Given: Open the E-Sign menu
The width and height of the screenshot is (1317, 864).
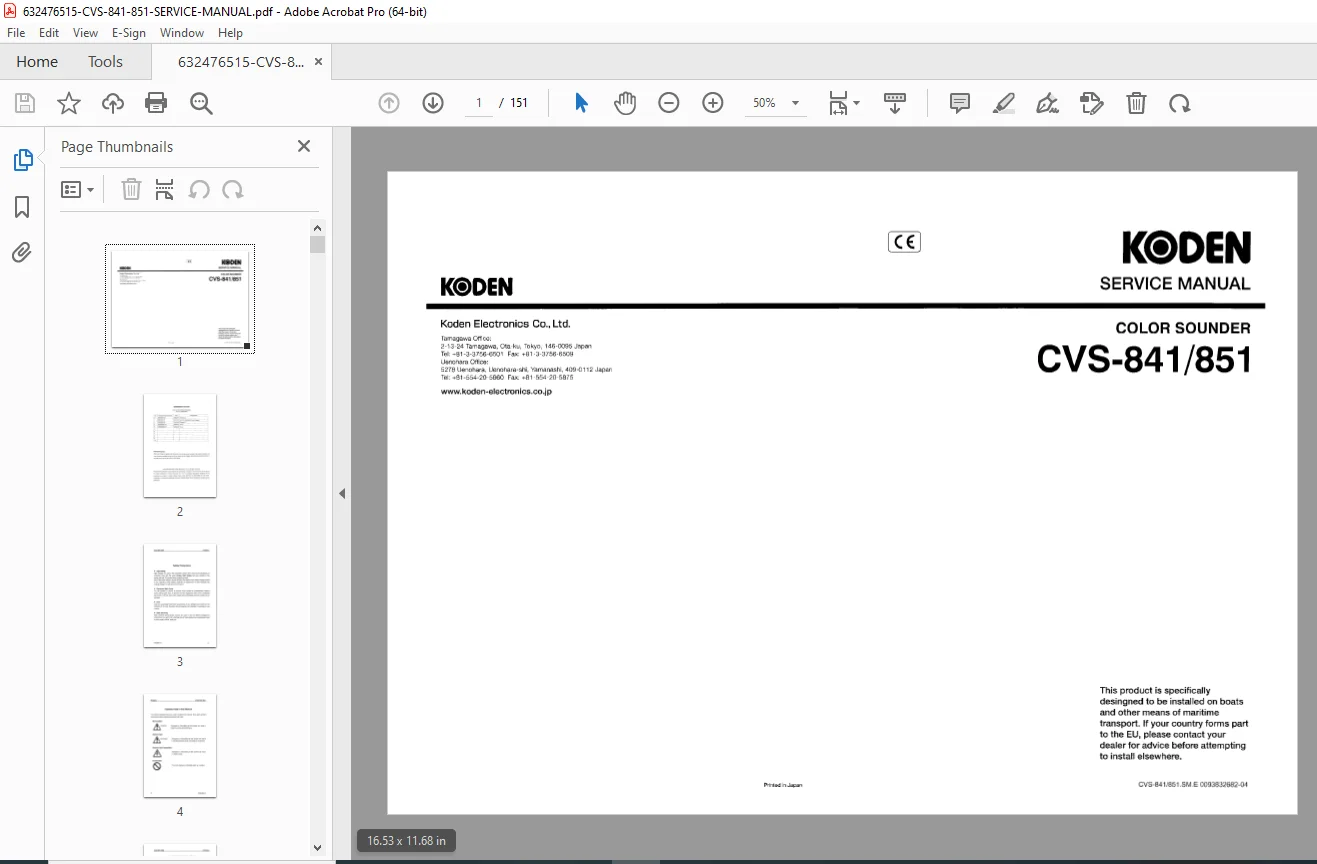Looking at the screenshot, I should pyautogui.click(x=129, y=33).
